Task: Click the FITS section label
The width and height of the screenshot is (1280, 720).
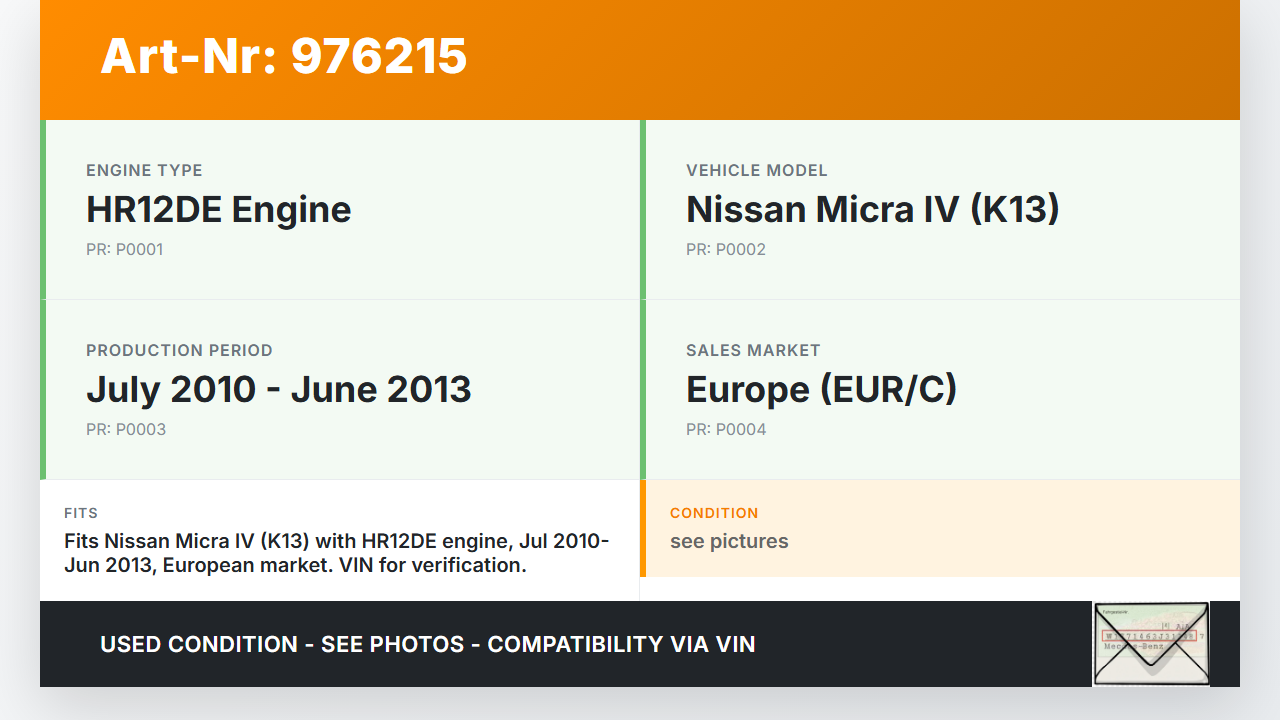Action: coord(80,513)
